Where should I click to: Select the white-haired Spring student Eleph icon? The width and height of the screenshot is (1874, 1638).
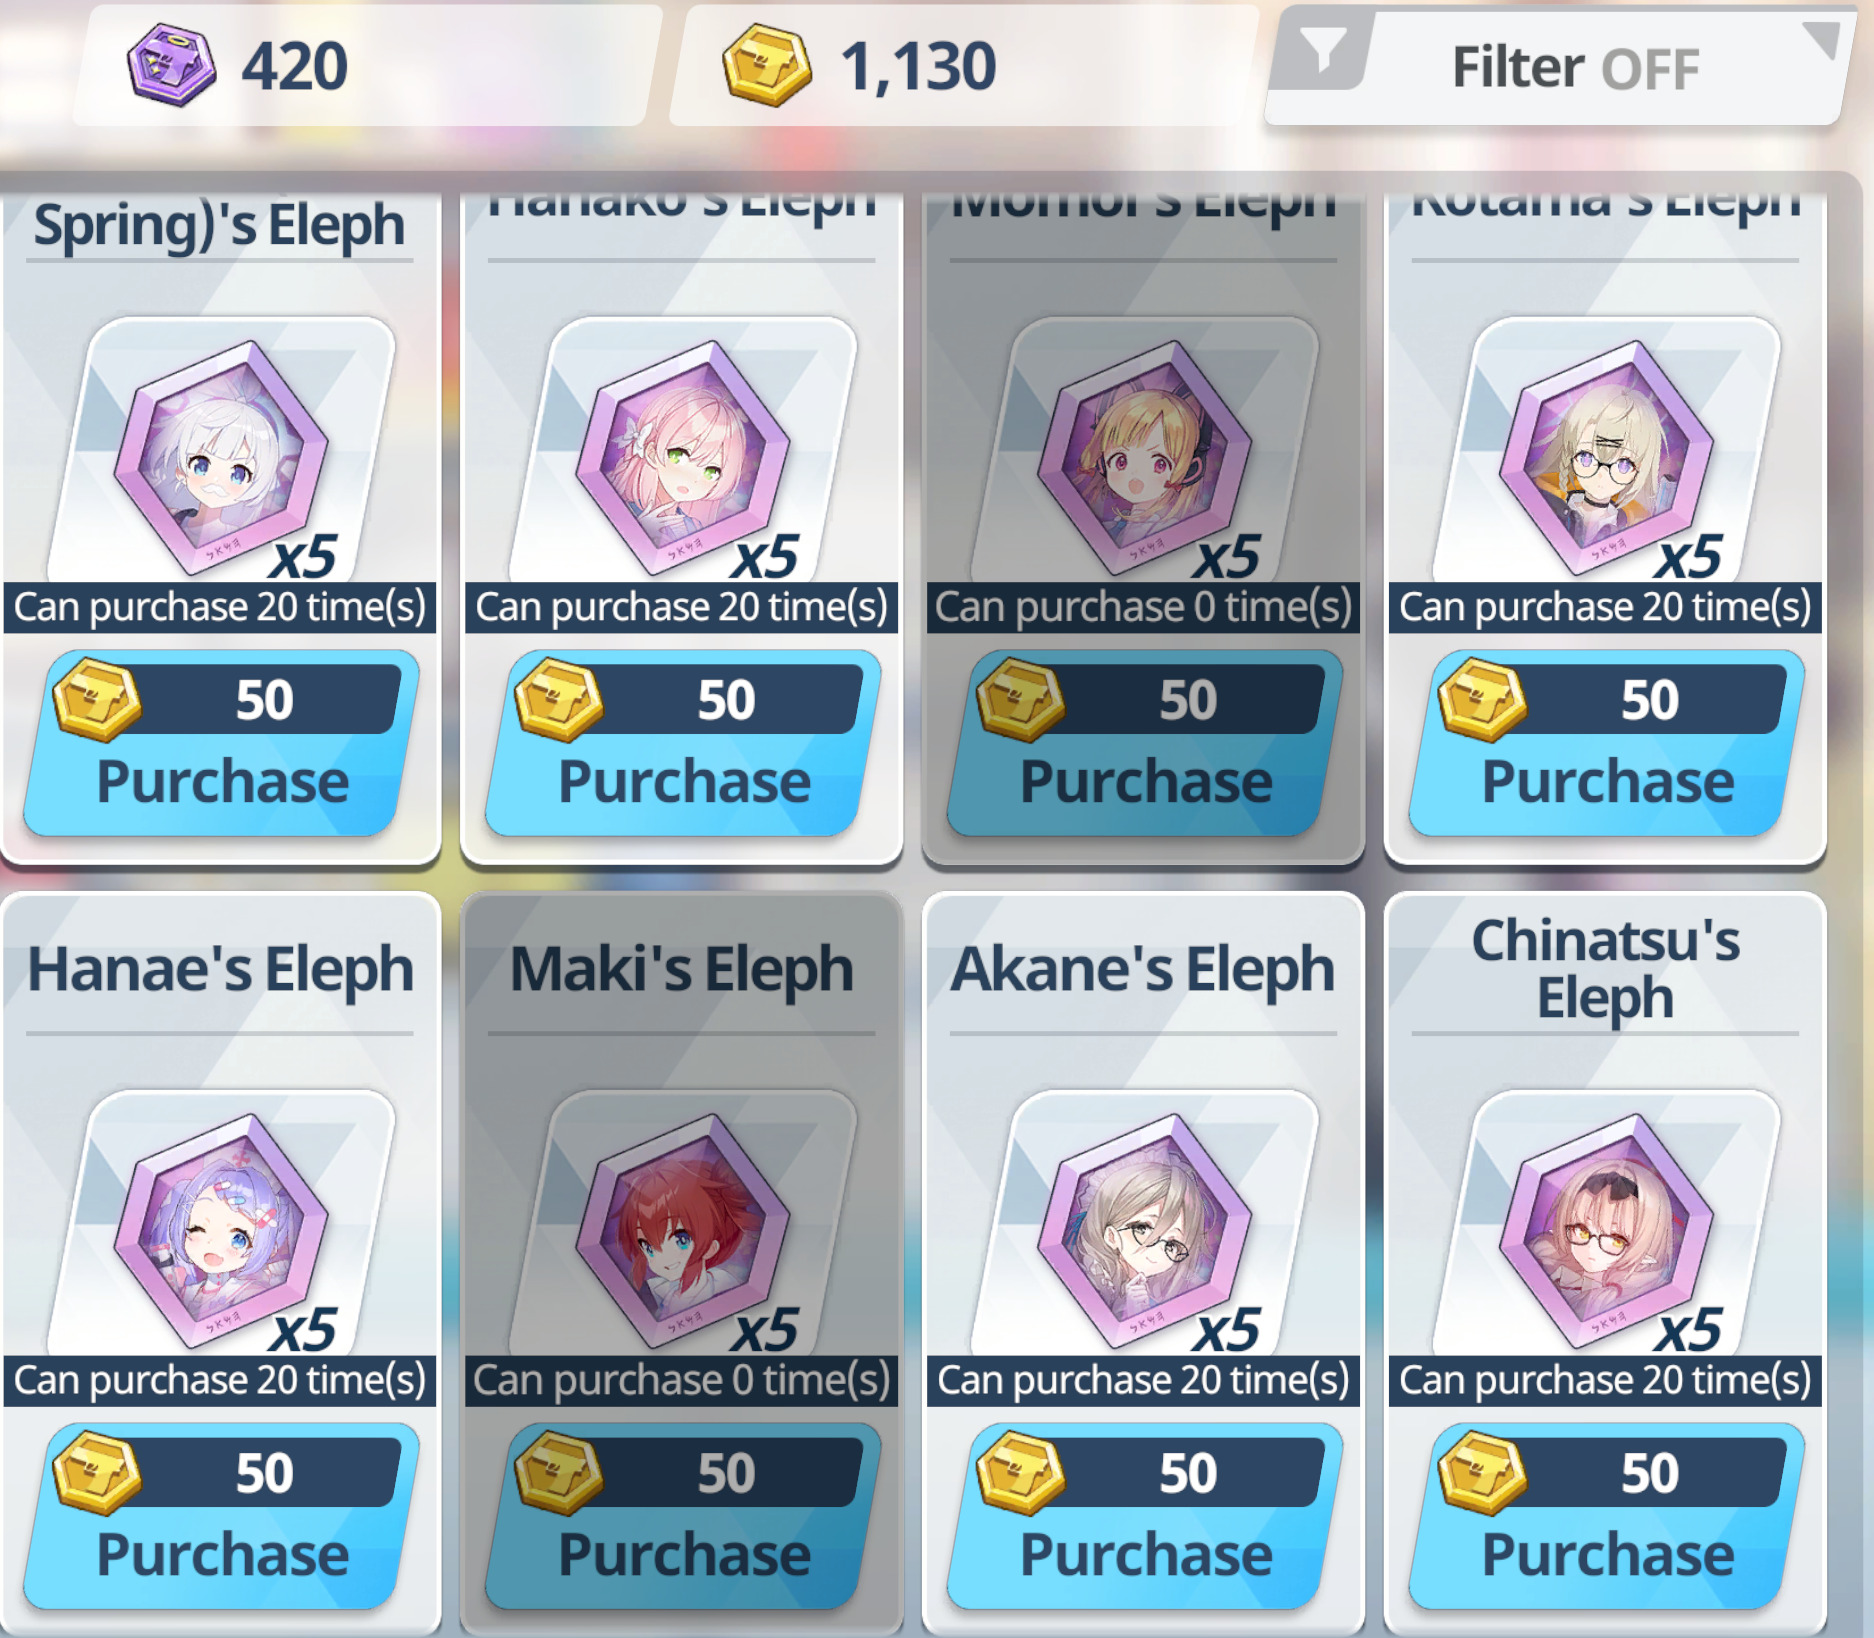[222, 456]
